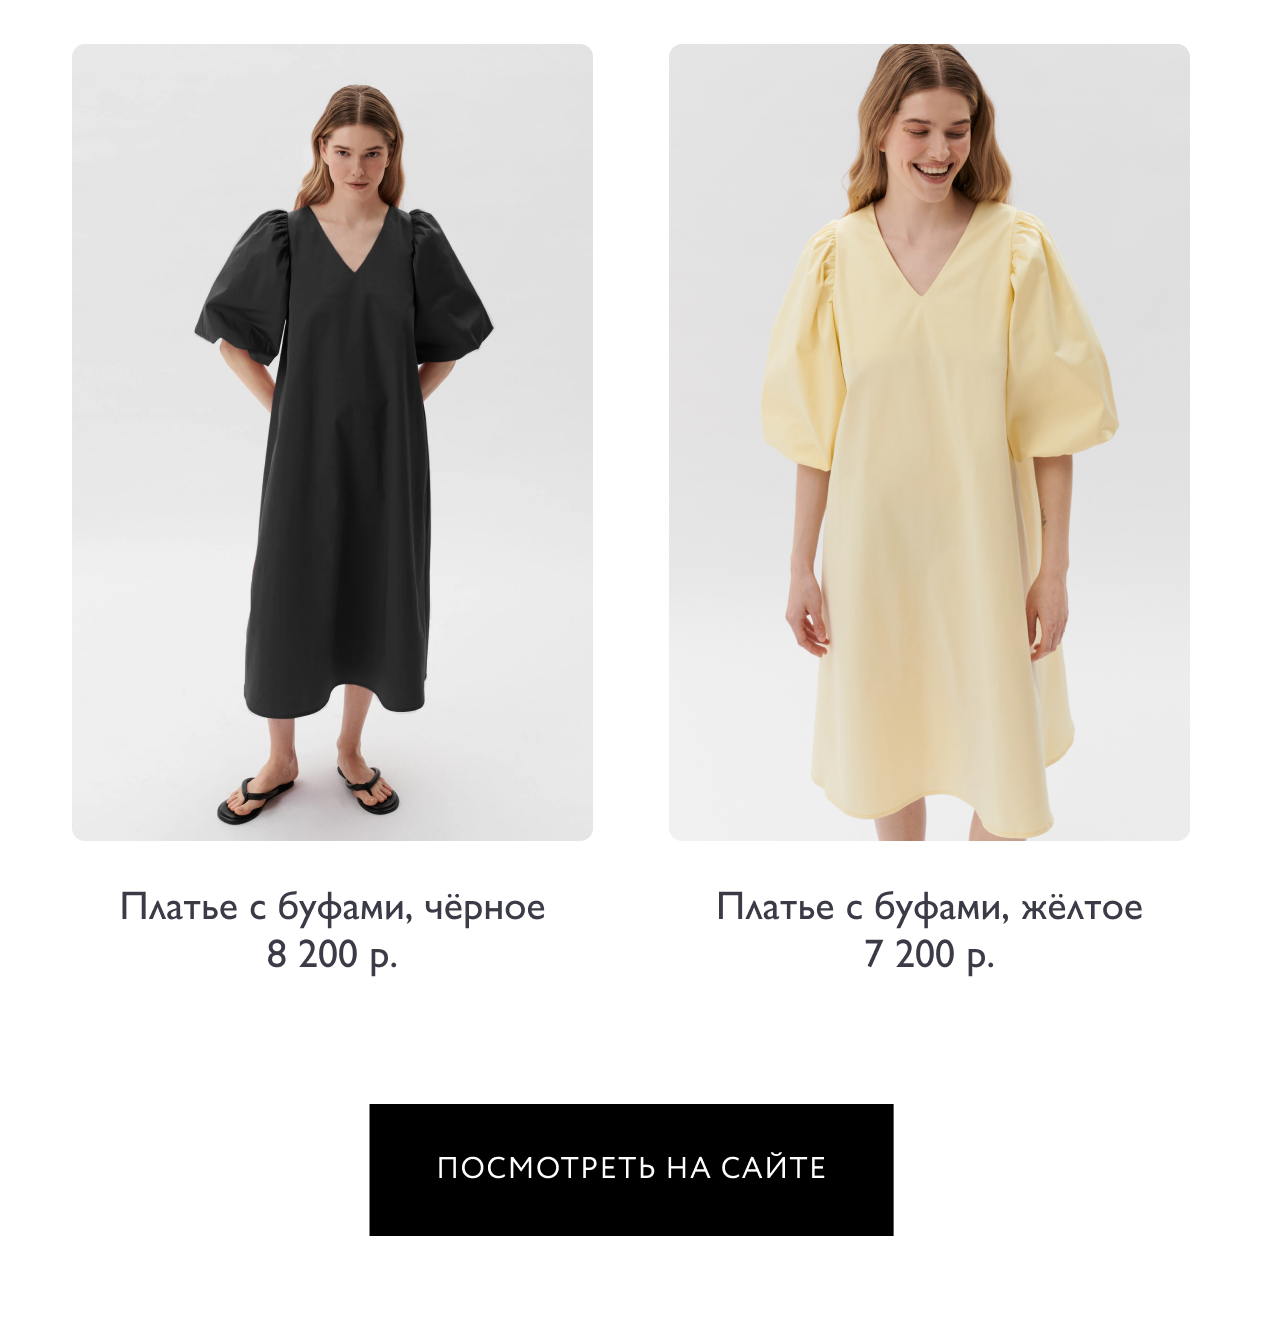This screenshot has height=1339, width=1267.
Task: Click the 'ПОСМОТРЕТЬ НА САЙТЕ' button
Action: pos(631,1169)
